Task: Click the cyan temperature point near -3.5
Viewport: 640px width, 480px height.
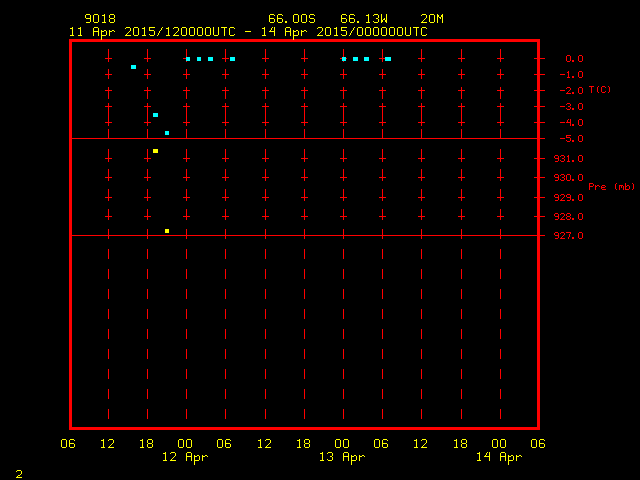Action: (x=156, y=115)
